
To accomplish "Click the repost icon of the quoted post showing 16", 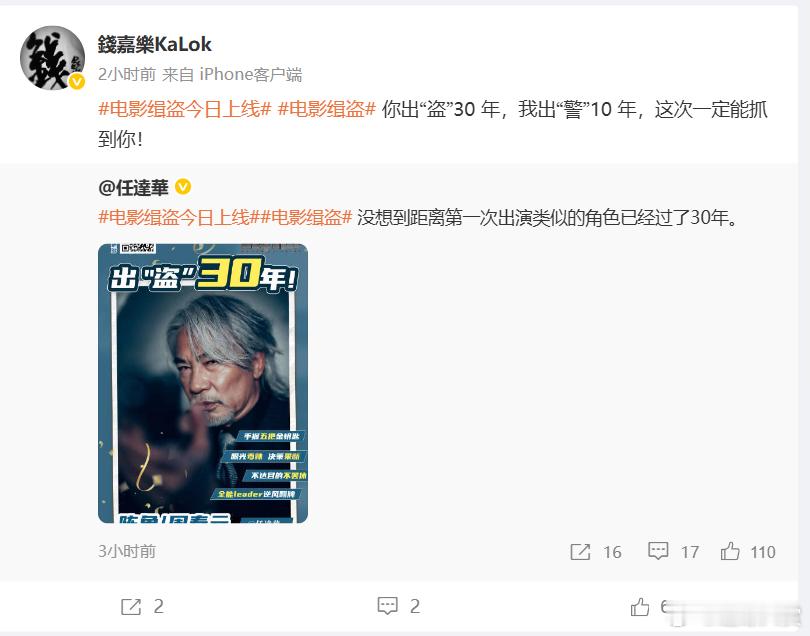I will tap(580, 552).
